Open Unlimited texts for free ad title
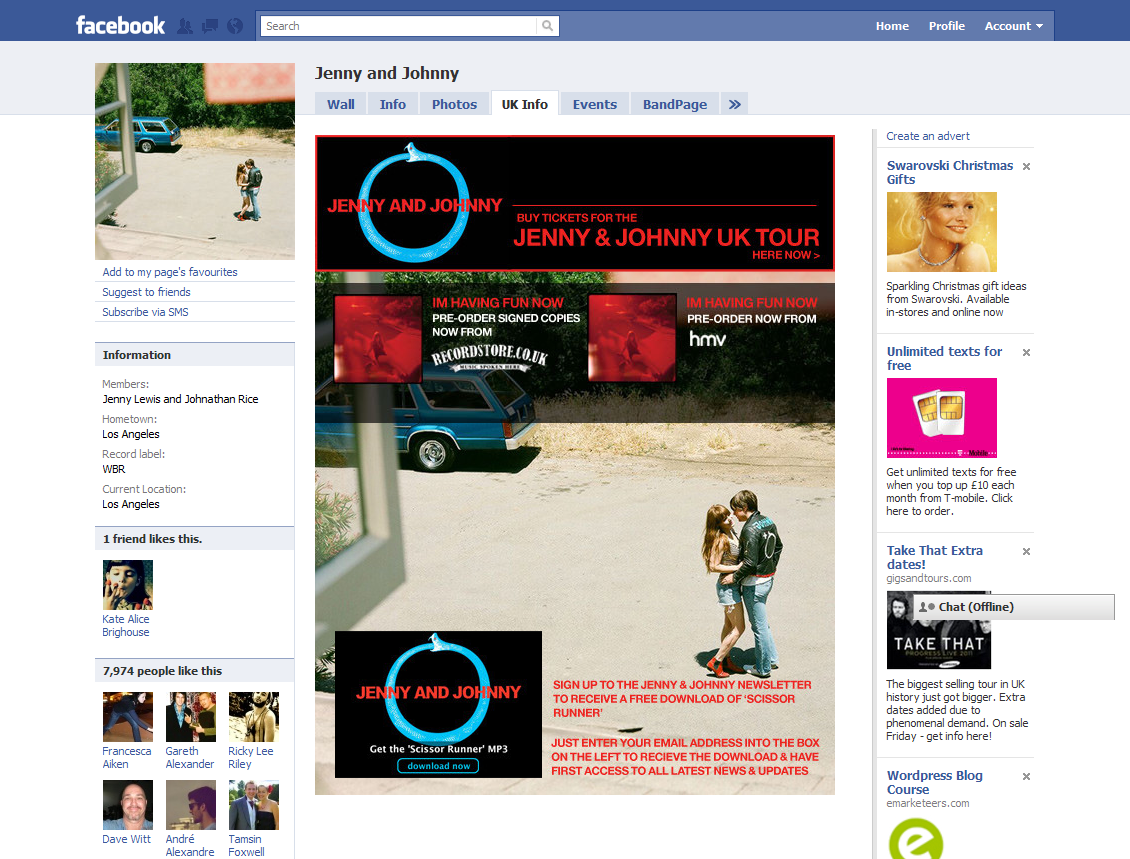This screenshot has height=859, width=1130. (944, 358)
